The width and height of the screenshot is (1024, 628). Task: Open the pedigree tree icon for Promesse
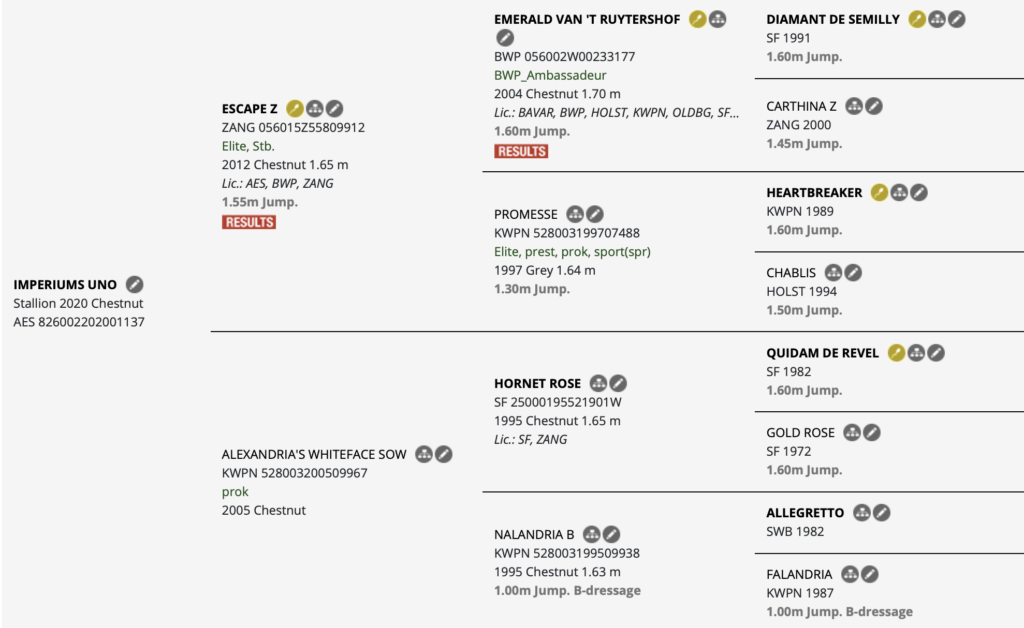[x=575, y=214]
